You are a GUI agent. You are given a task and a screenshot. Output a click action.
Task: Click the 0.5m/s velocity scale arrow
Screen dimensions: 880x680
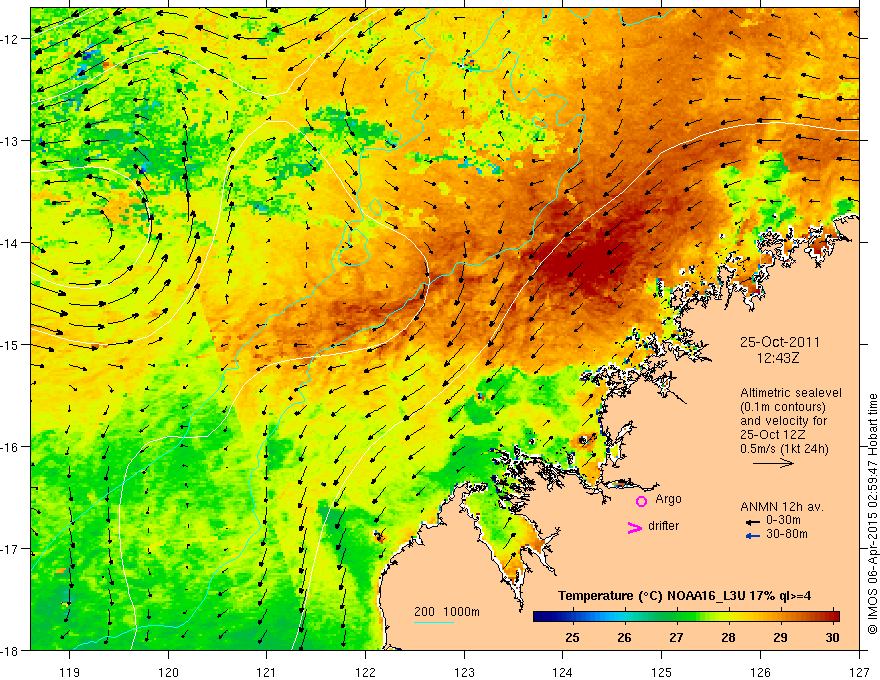click(773, 463)
